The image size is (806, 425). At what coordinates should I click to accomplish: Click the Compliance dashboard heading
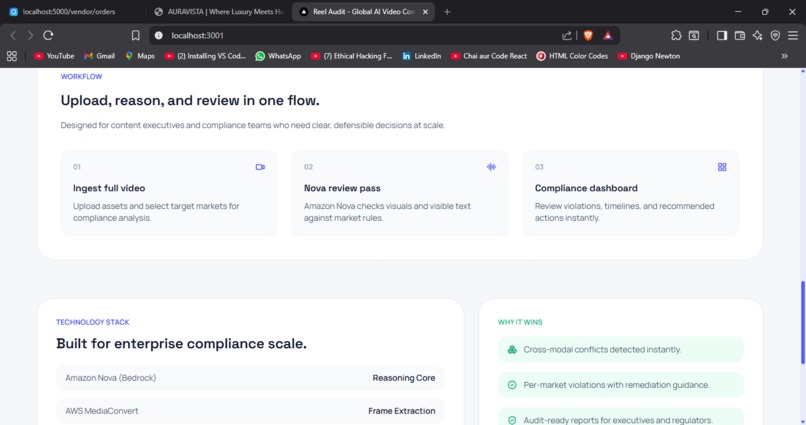(x=586, y=188)
